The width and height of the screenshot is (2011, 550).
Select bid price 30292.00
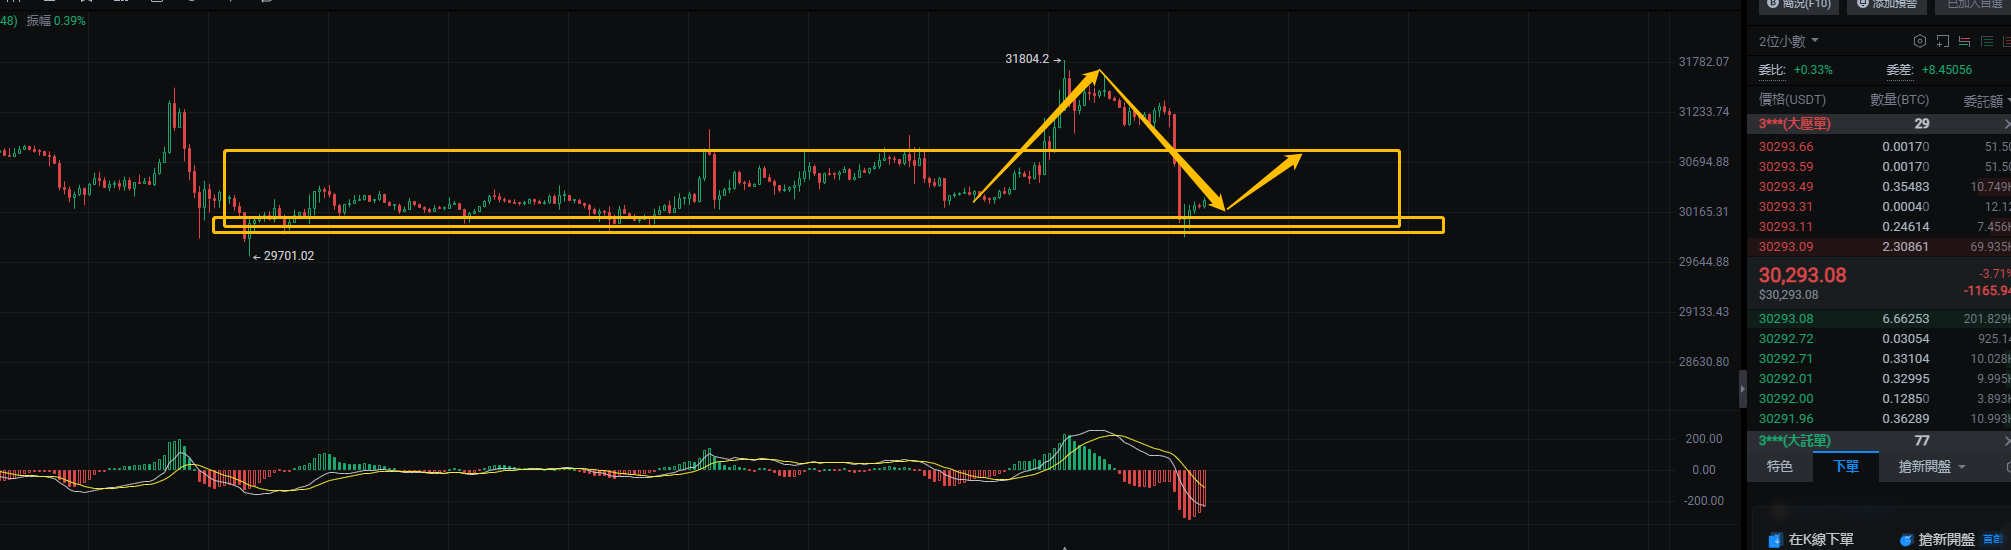(x=1786, y=399)
